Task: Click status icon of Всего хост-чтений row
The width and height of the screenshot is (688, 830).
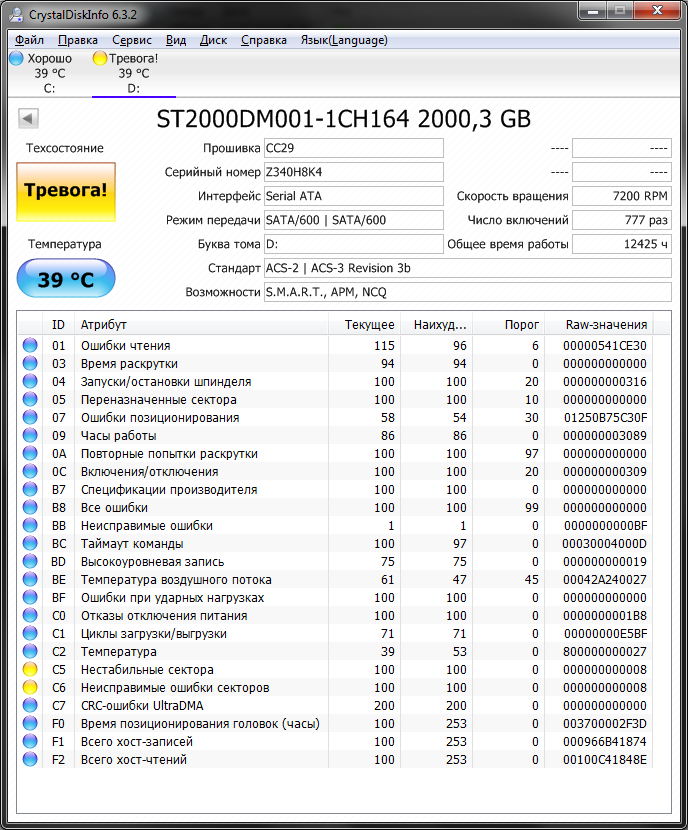Action: click(x=30, y=759)
